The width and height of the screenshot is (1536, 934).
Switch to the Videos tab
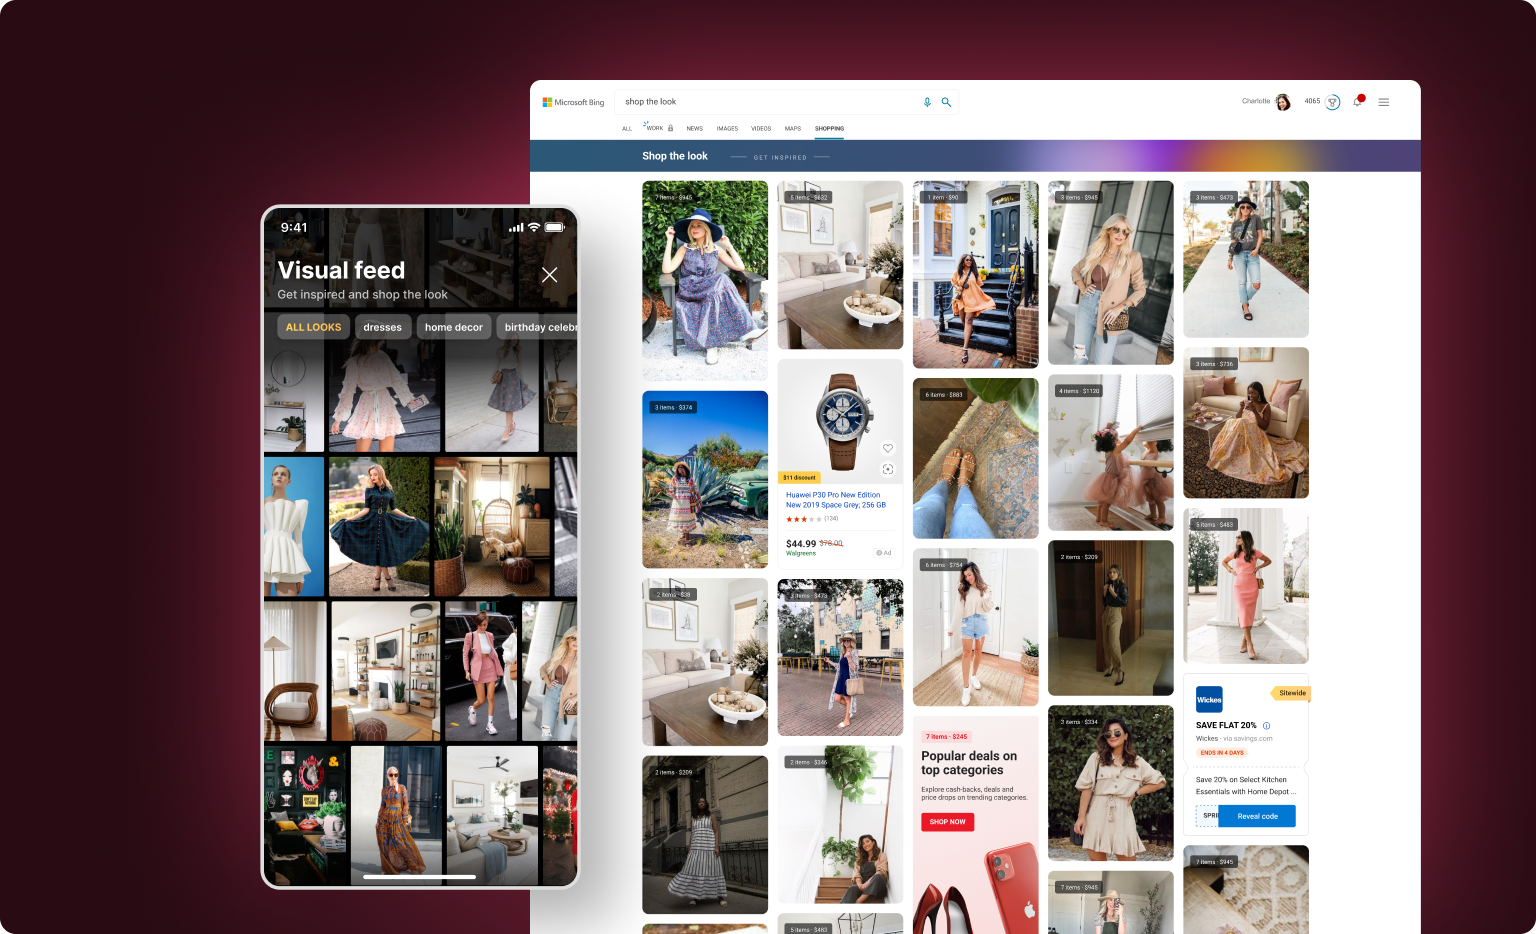761,129
